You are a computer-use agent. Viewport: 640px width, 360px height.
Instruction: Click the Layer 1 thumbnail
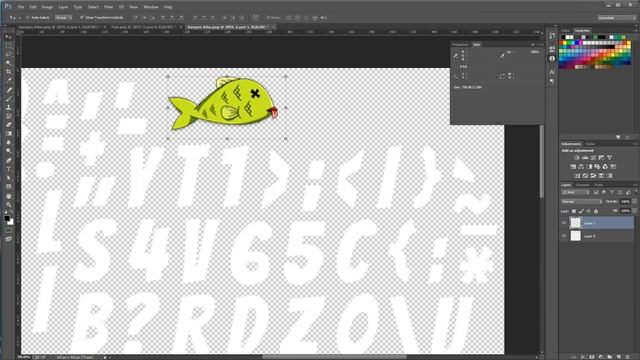575,223
